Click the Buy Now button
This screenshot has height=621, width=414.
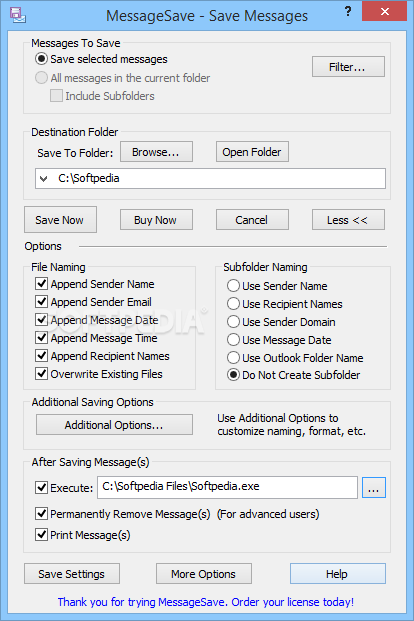pos(156,220)
